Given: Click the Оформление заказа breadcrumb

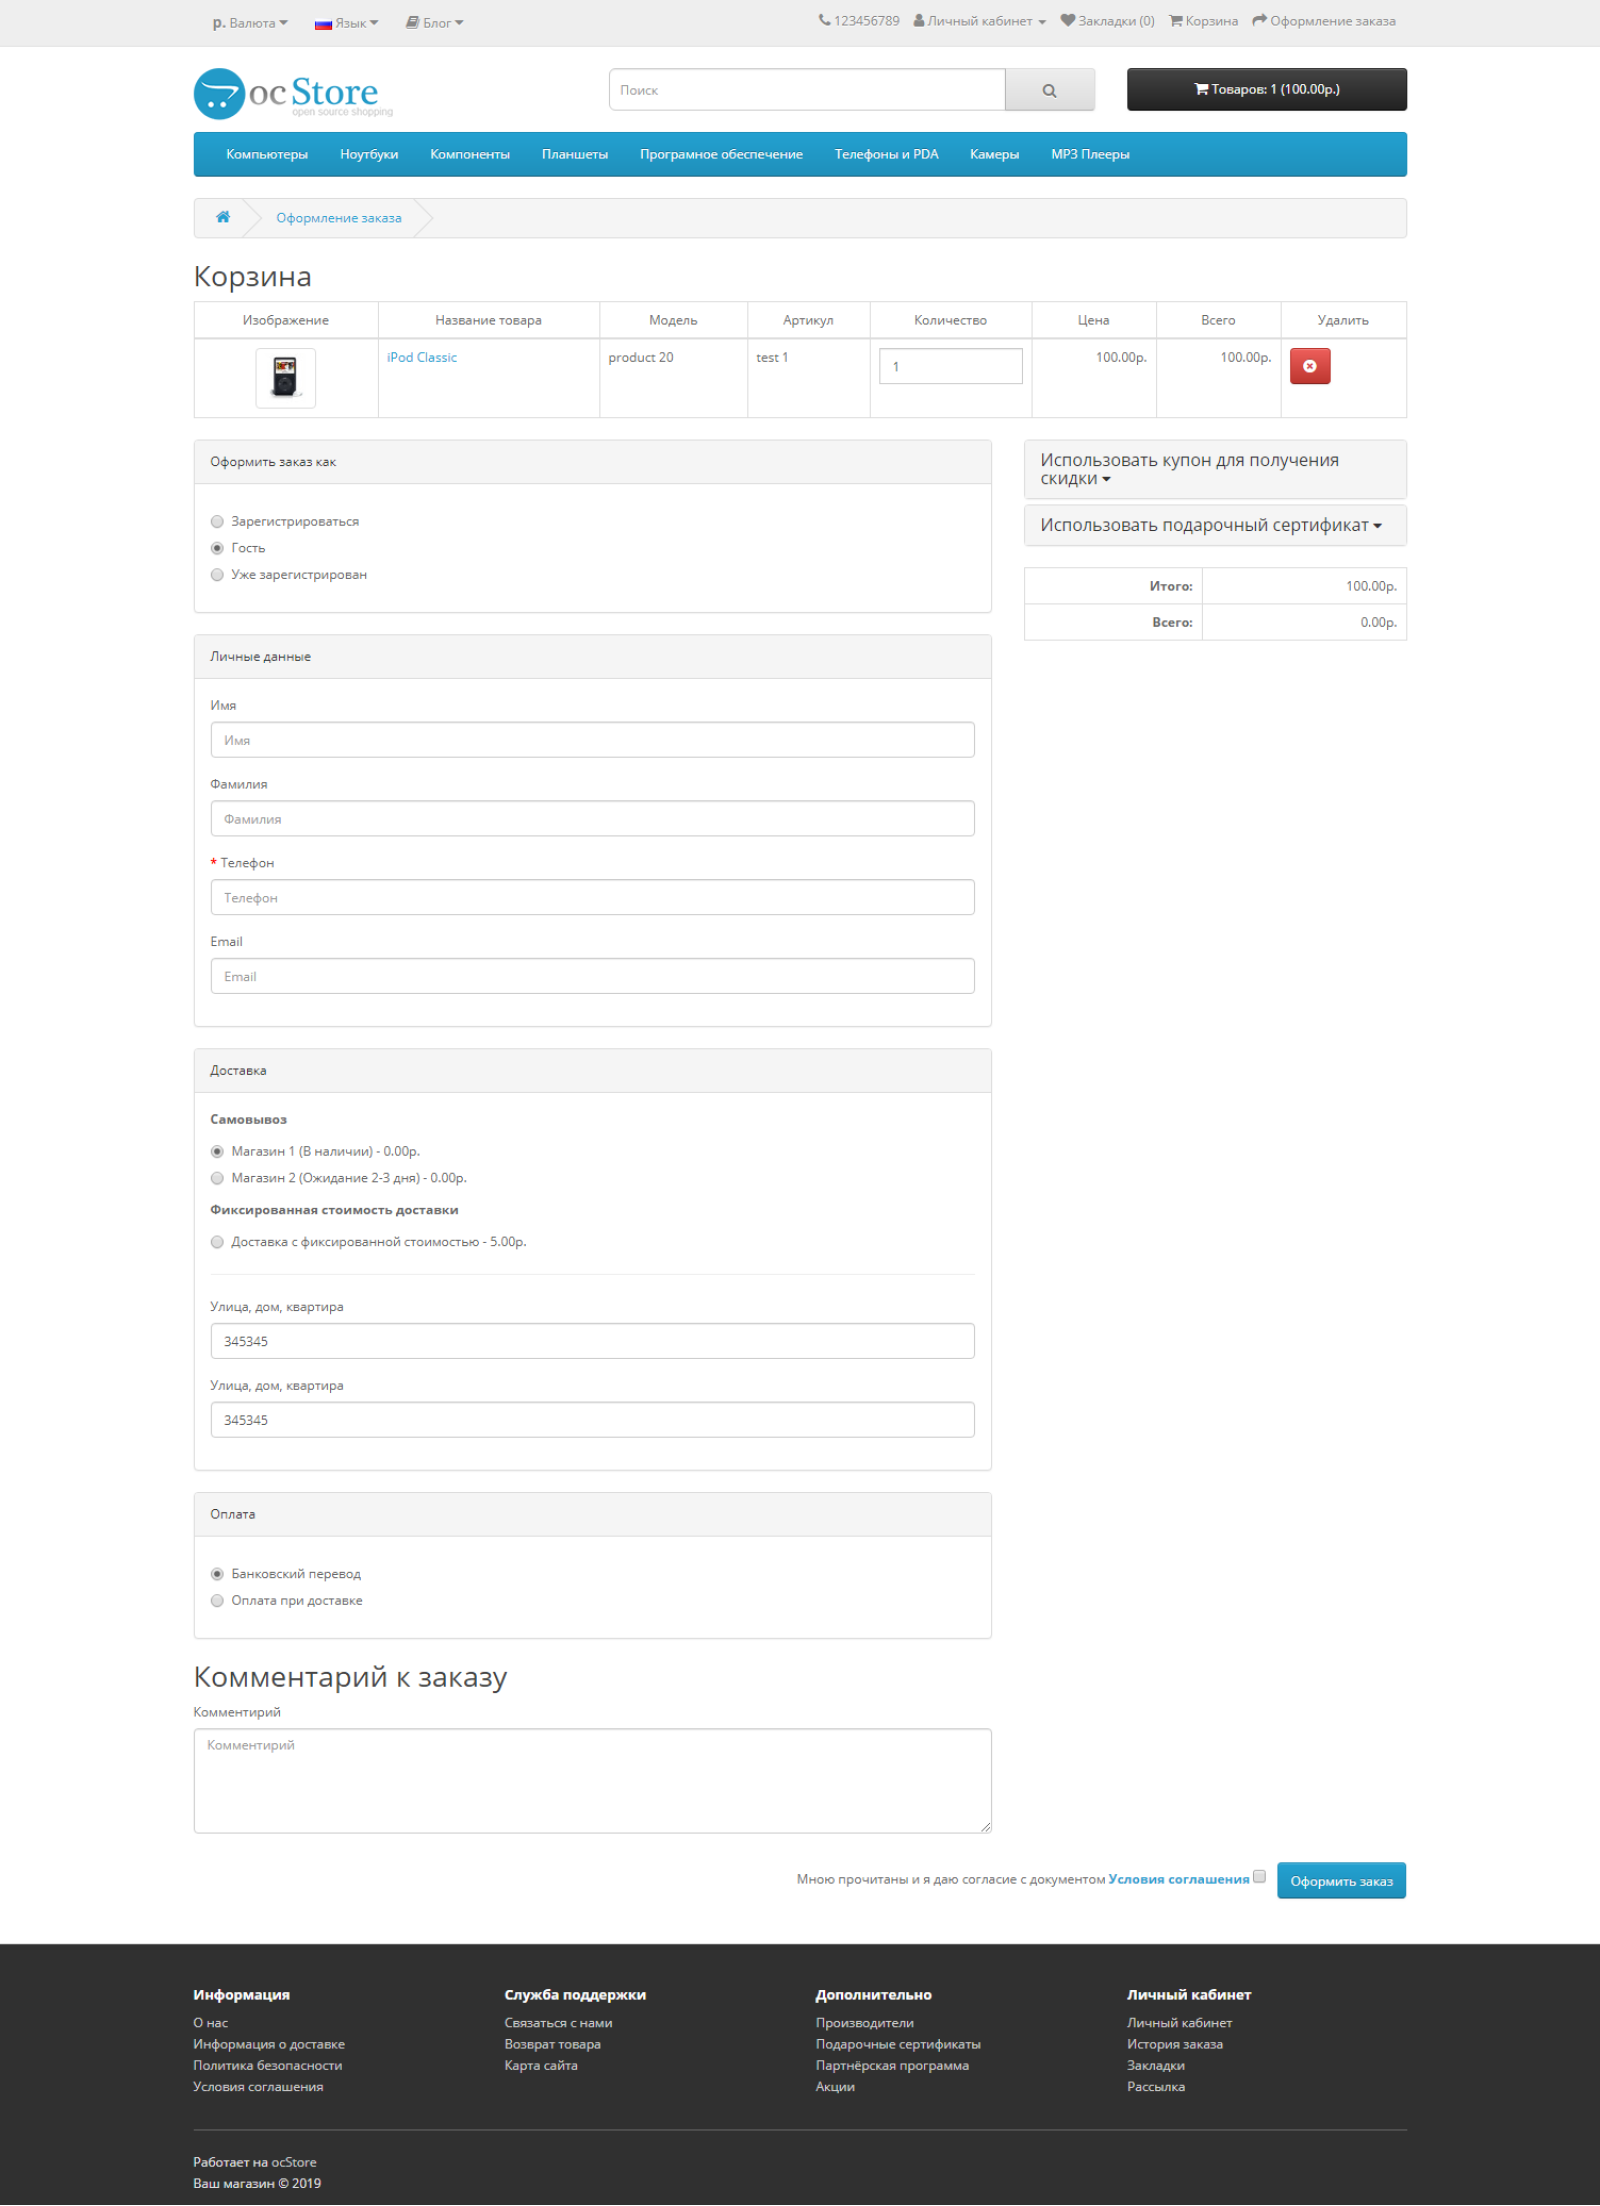Looking at the screenshot, I should point(339,218).
